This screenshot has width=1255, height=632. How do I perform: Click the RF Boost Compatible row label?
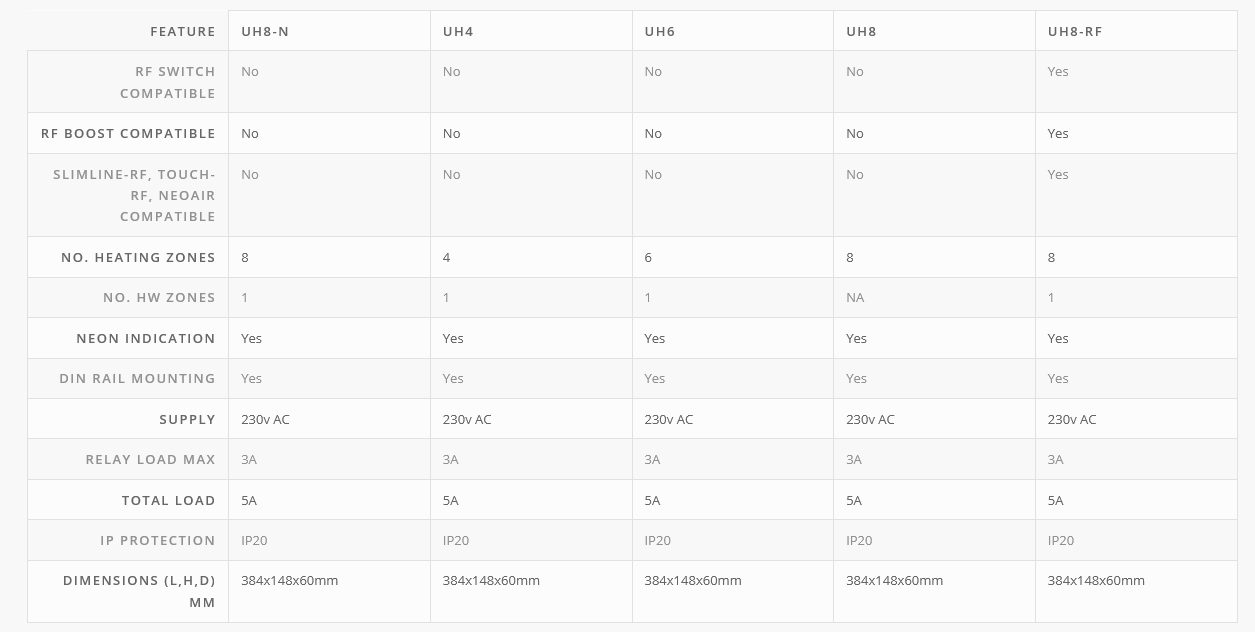pos(128,133)
